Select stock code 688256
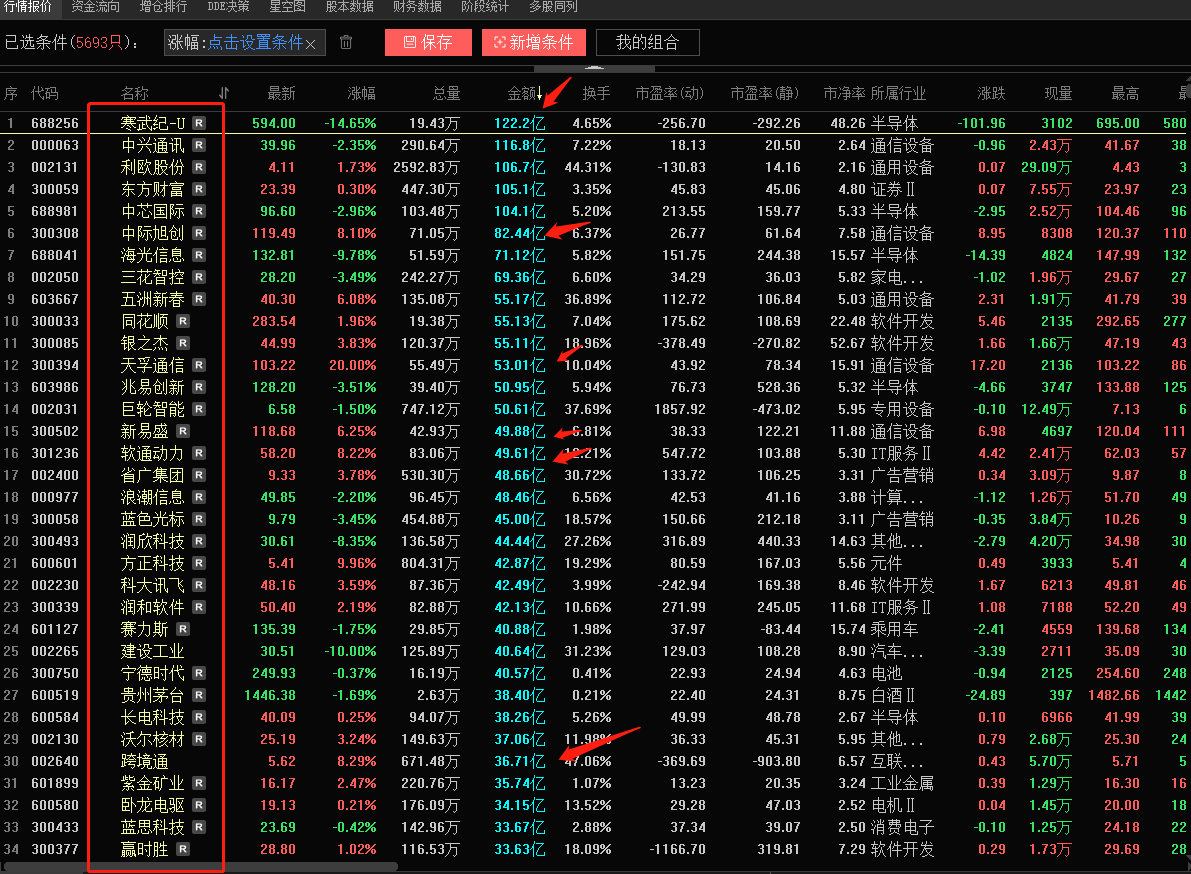The image size is (1191, 874). pyautogui.click(x=55, y=123)
